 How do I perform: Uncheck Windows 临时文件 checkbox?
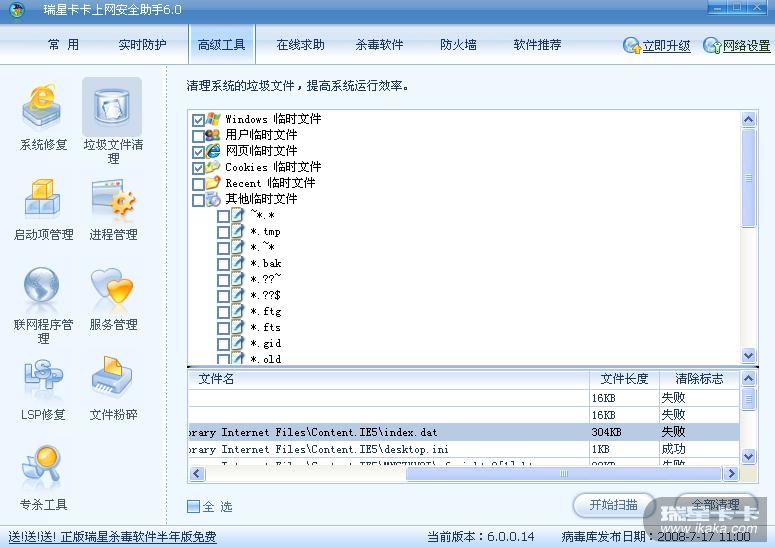click(x=198, y=120)
